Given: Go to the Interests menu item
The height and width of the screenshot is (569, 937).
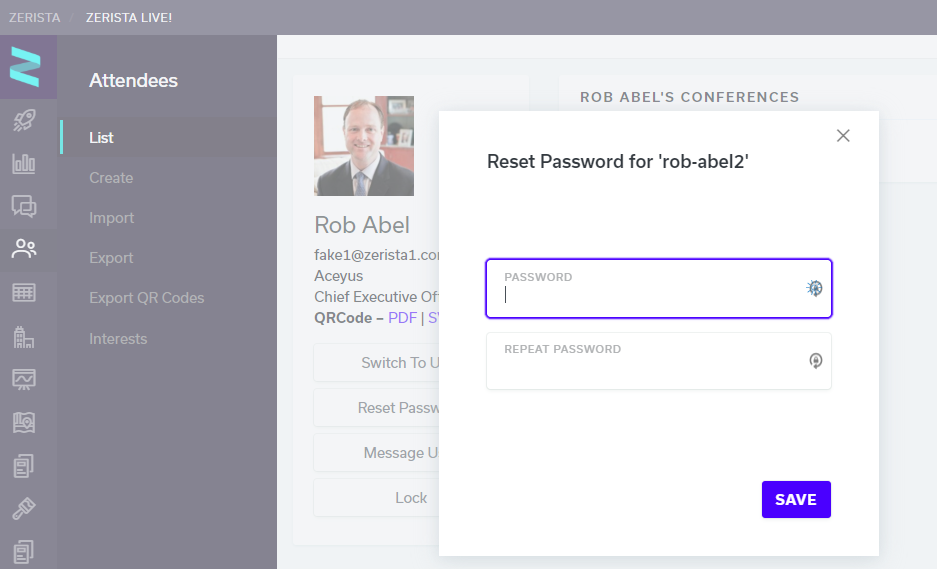Looking at the screenshot, I should (118, 339).
